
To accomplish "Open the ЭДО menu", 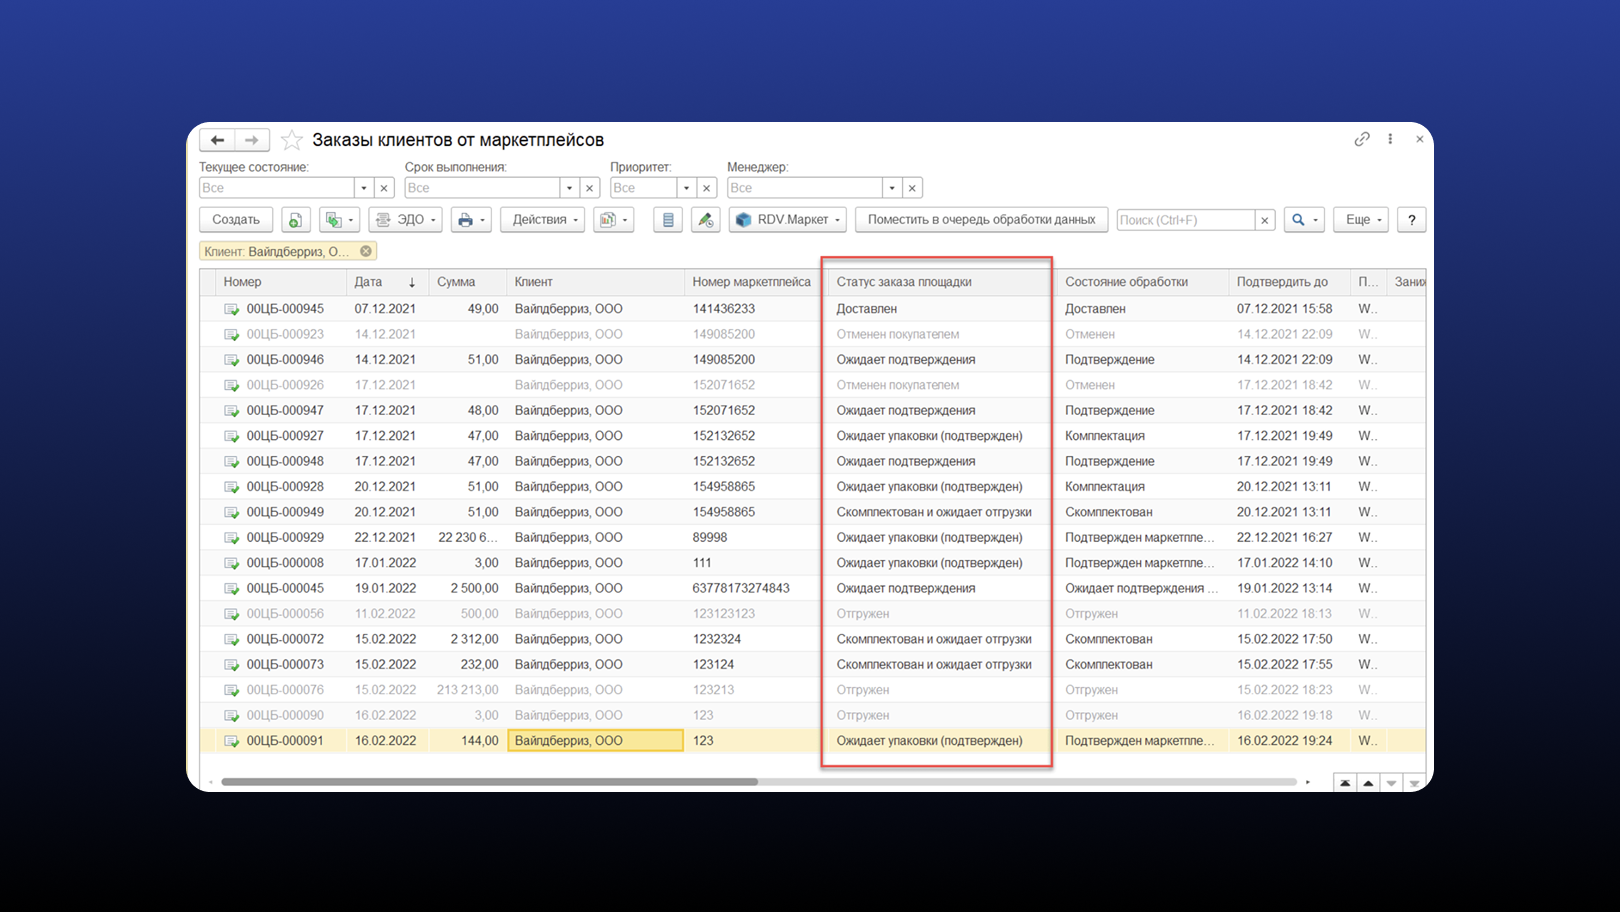I will point(405,220).
